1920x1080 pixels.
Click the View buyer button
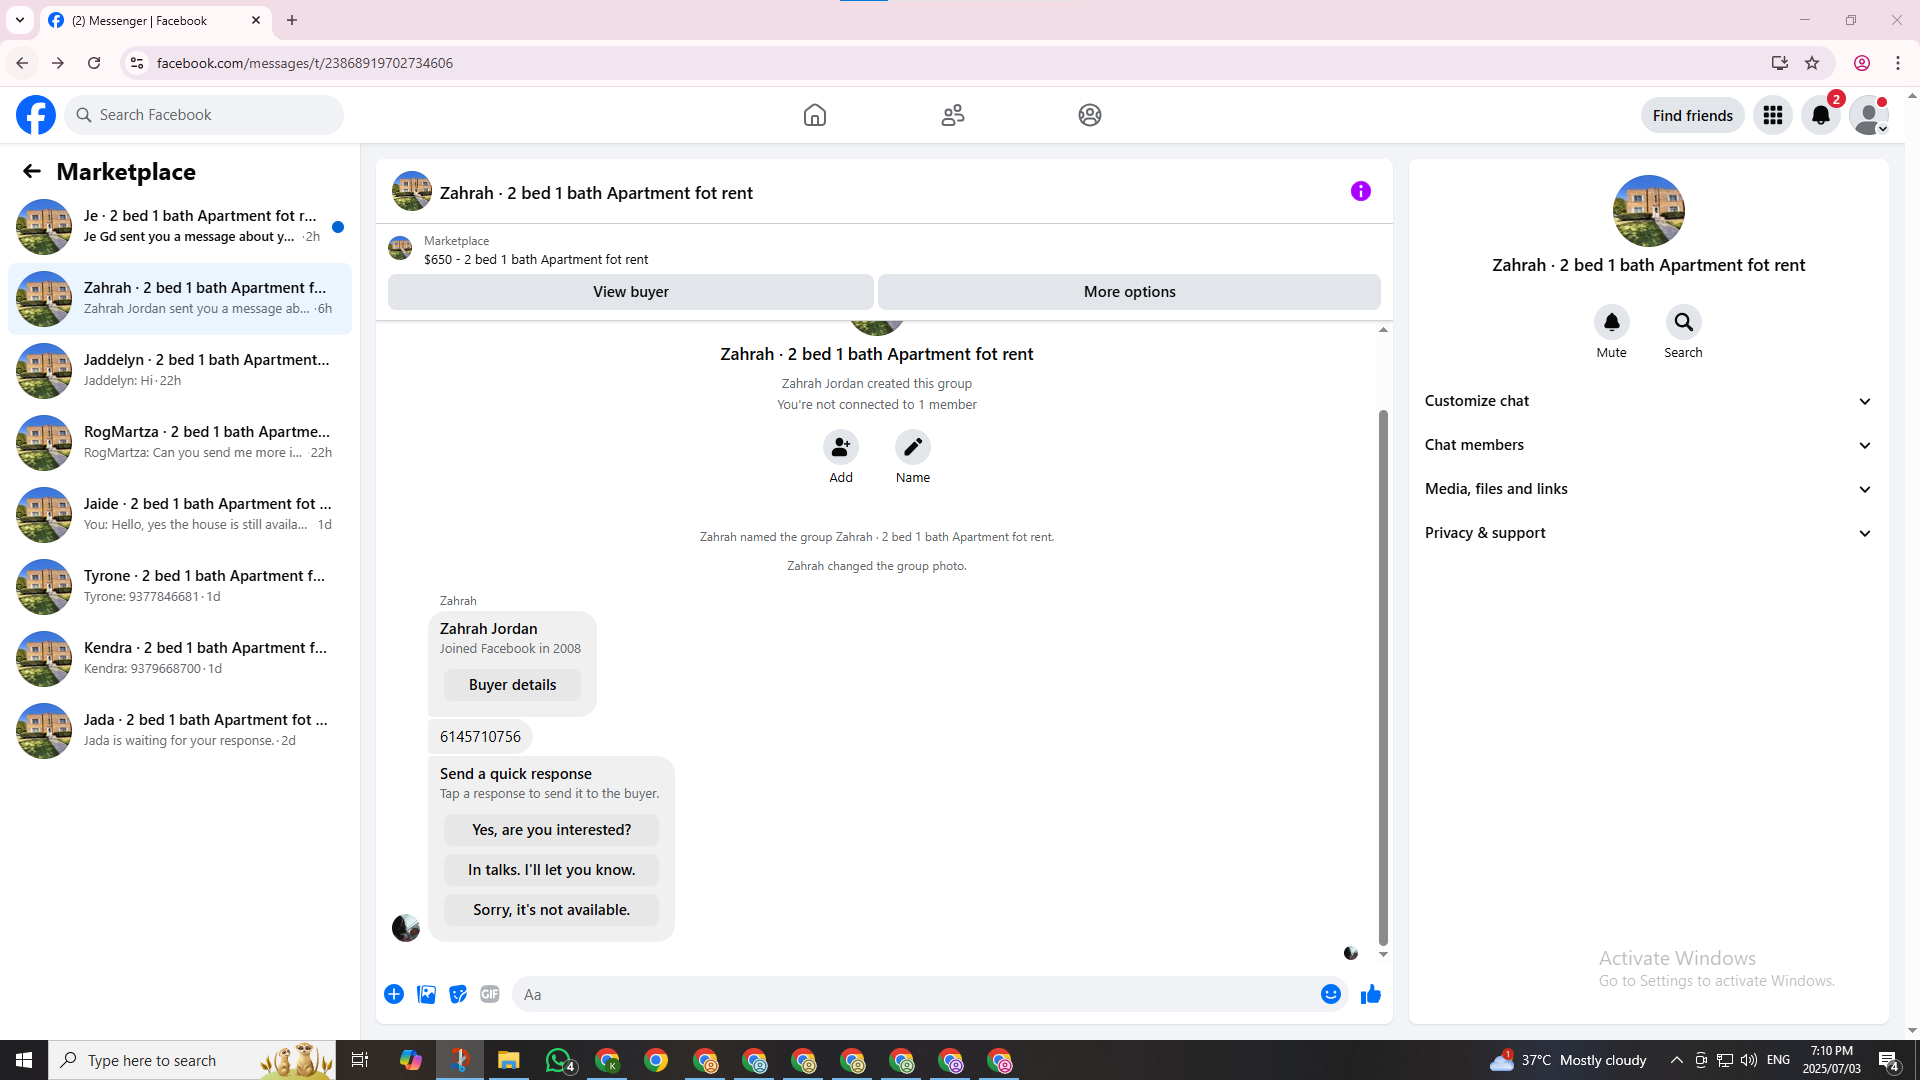630,292
